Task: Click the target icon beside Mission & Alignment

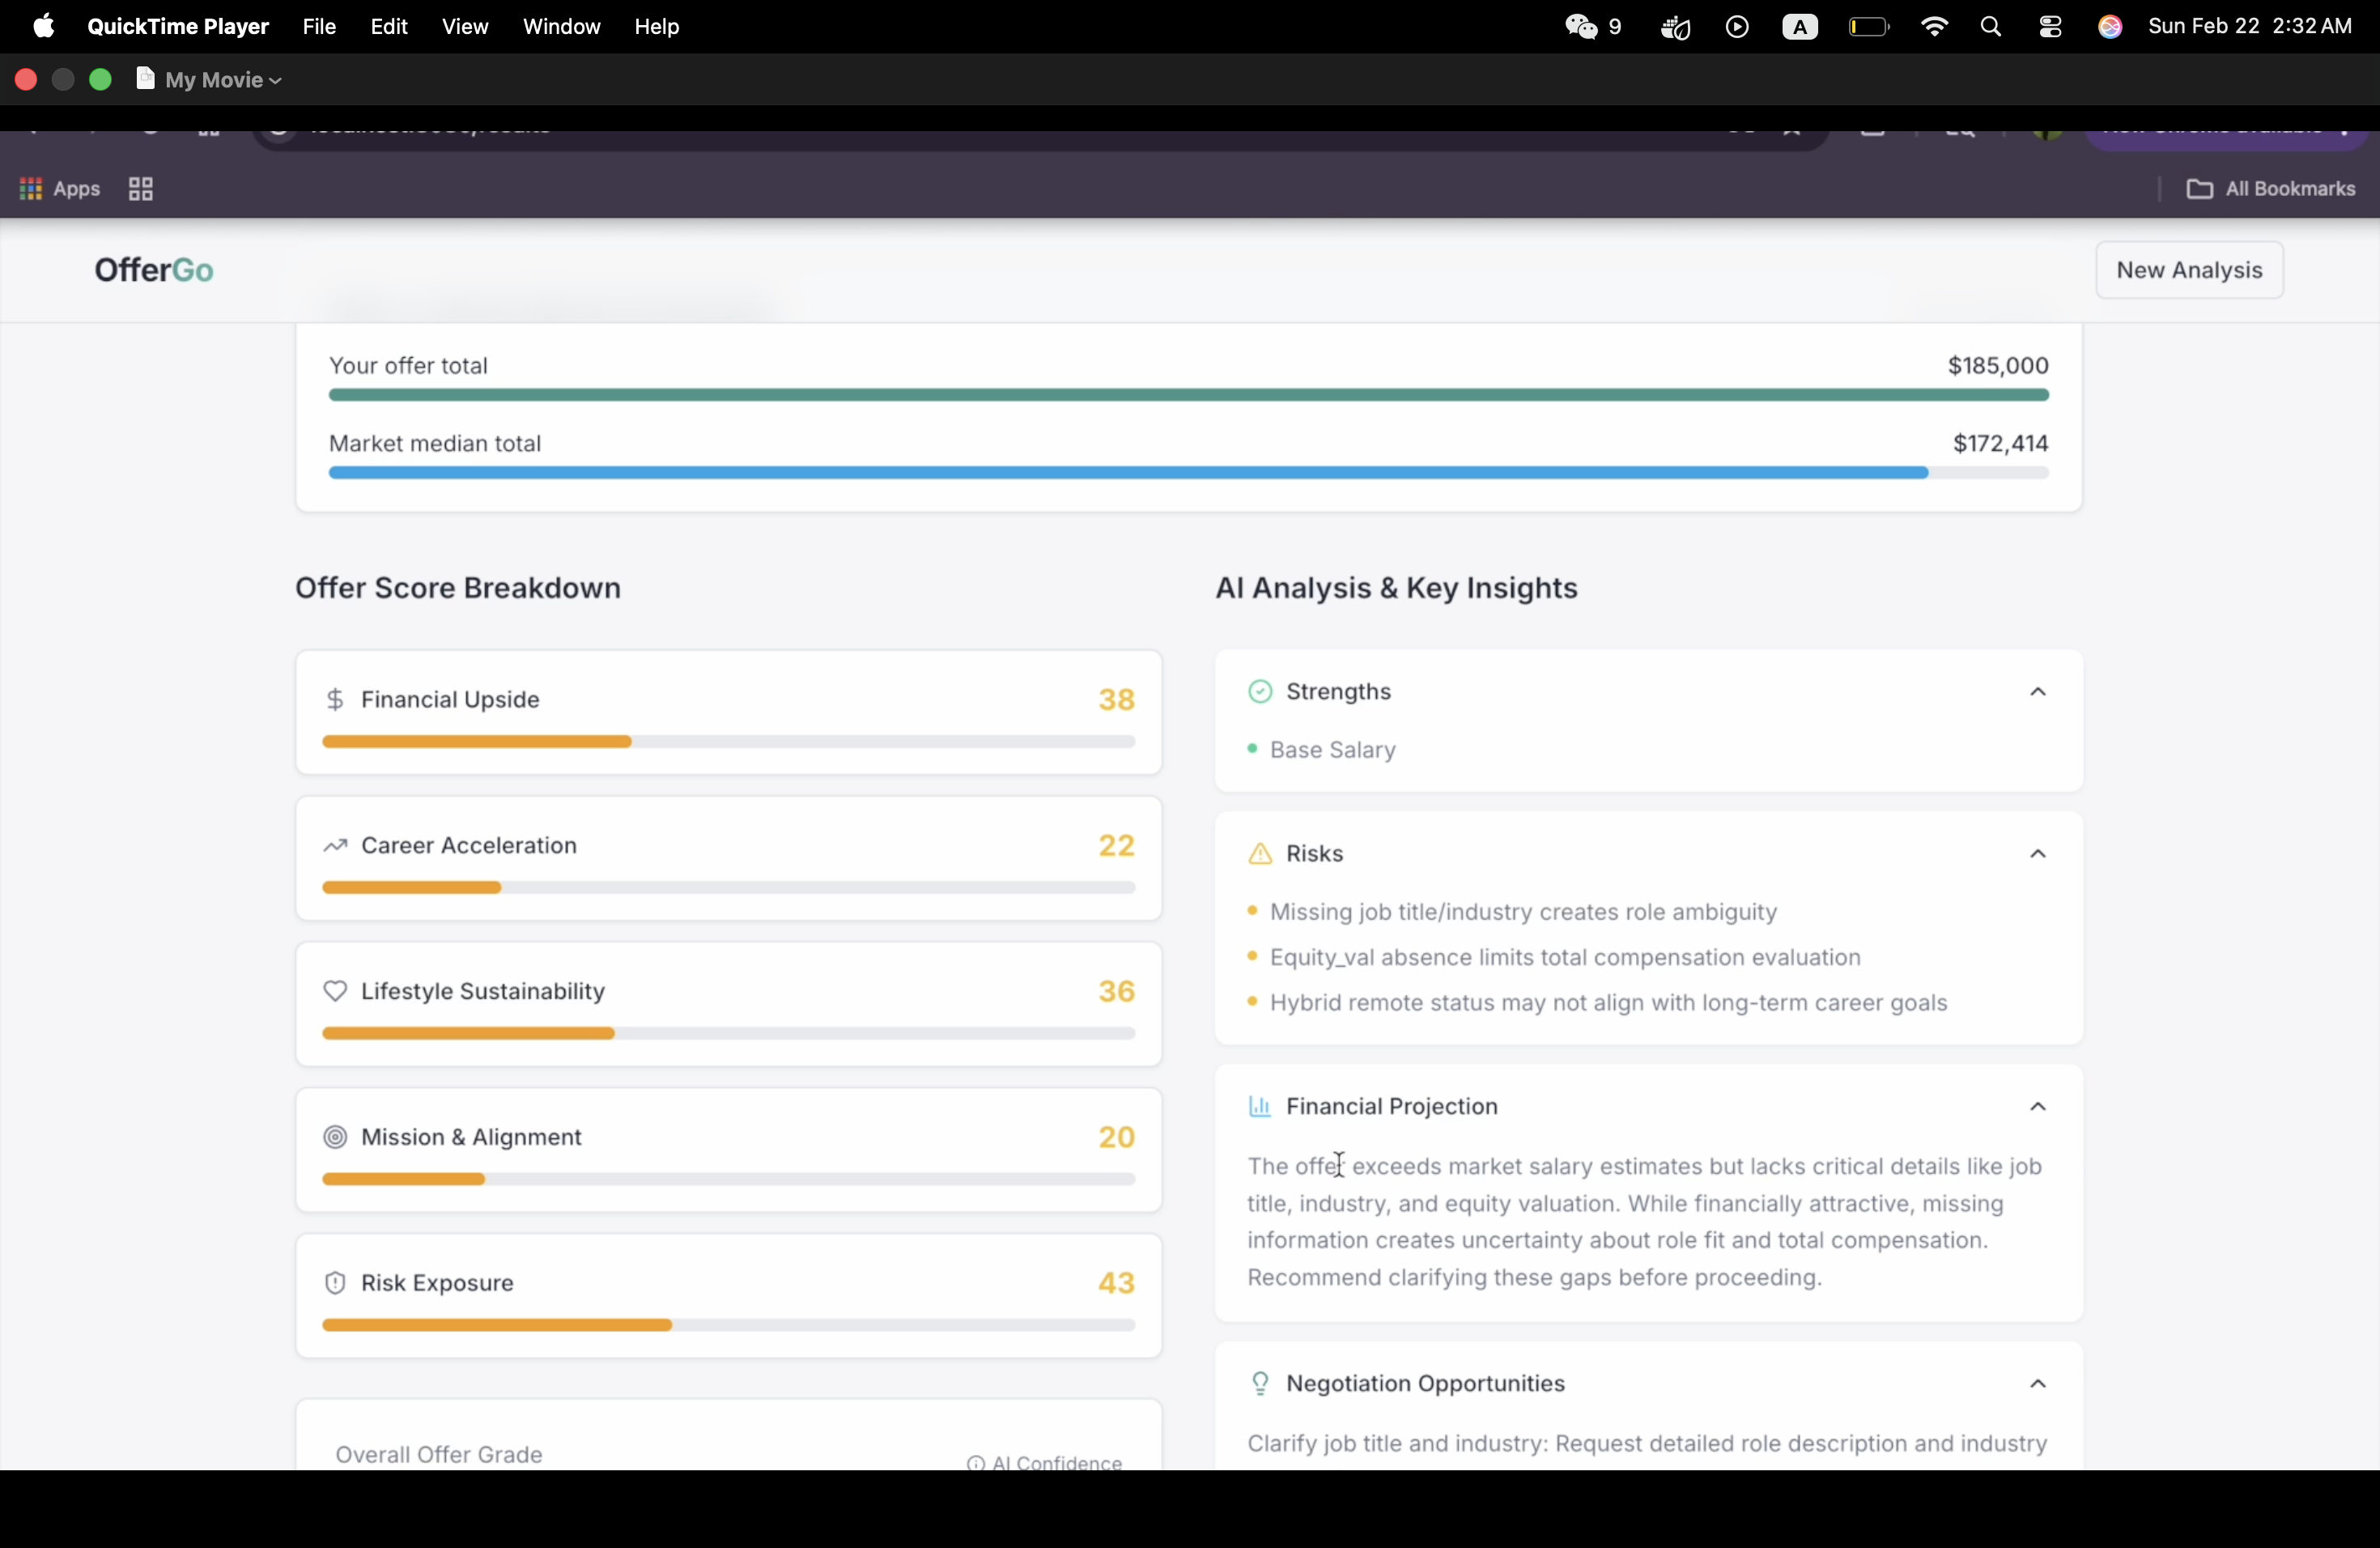Action: [x=336, y=1137]
